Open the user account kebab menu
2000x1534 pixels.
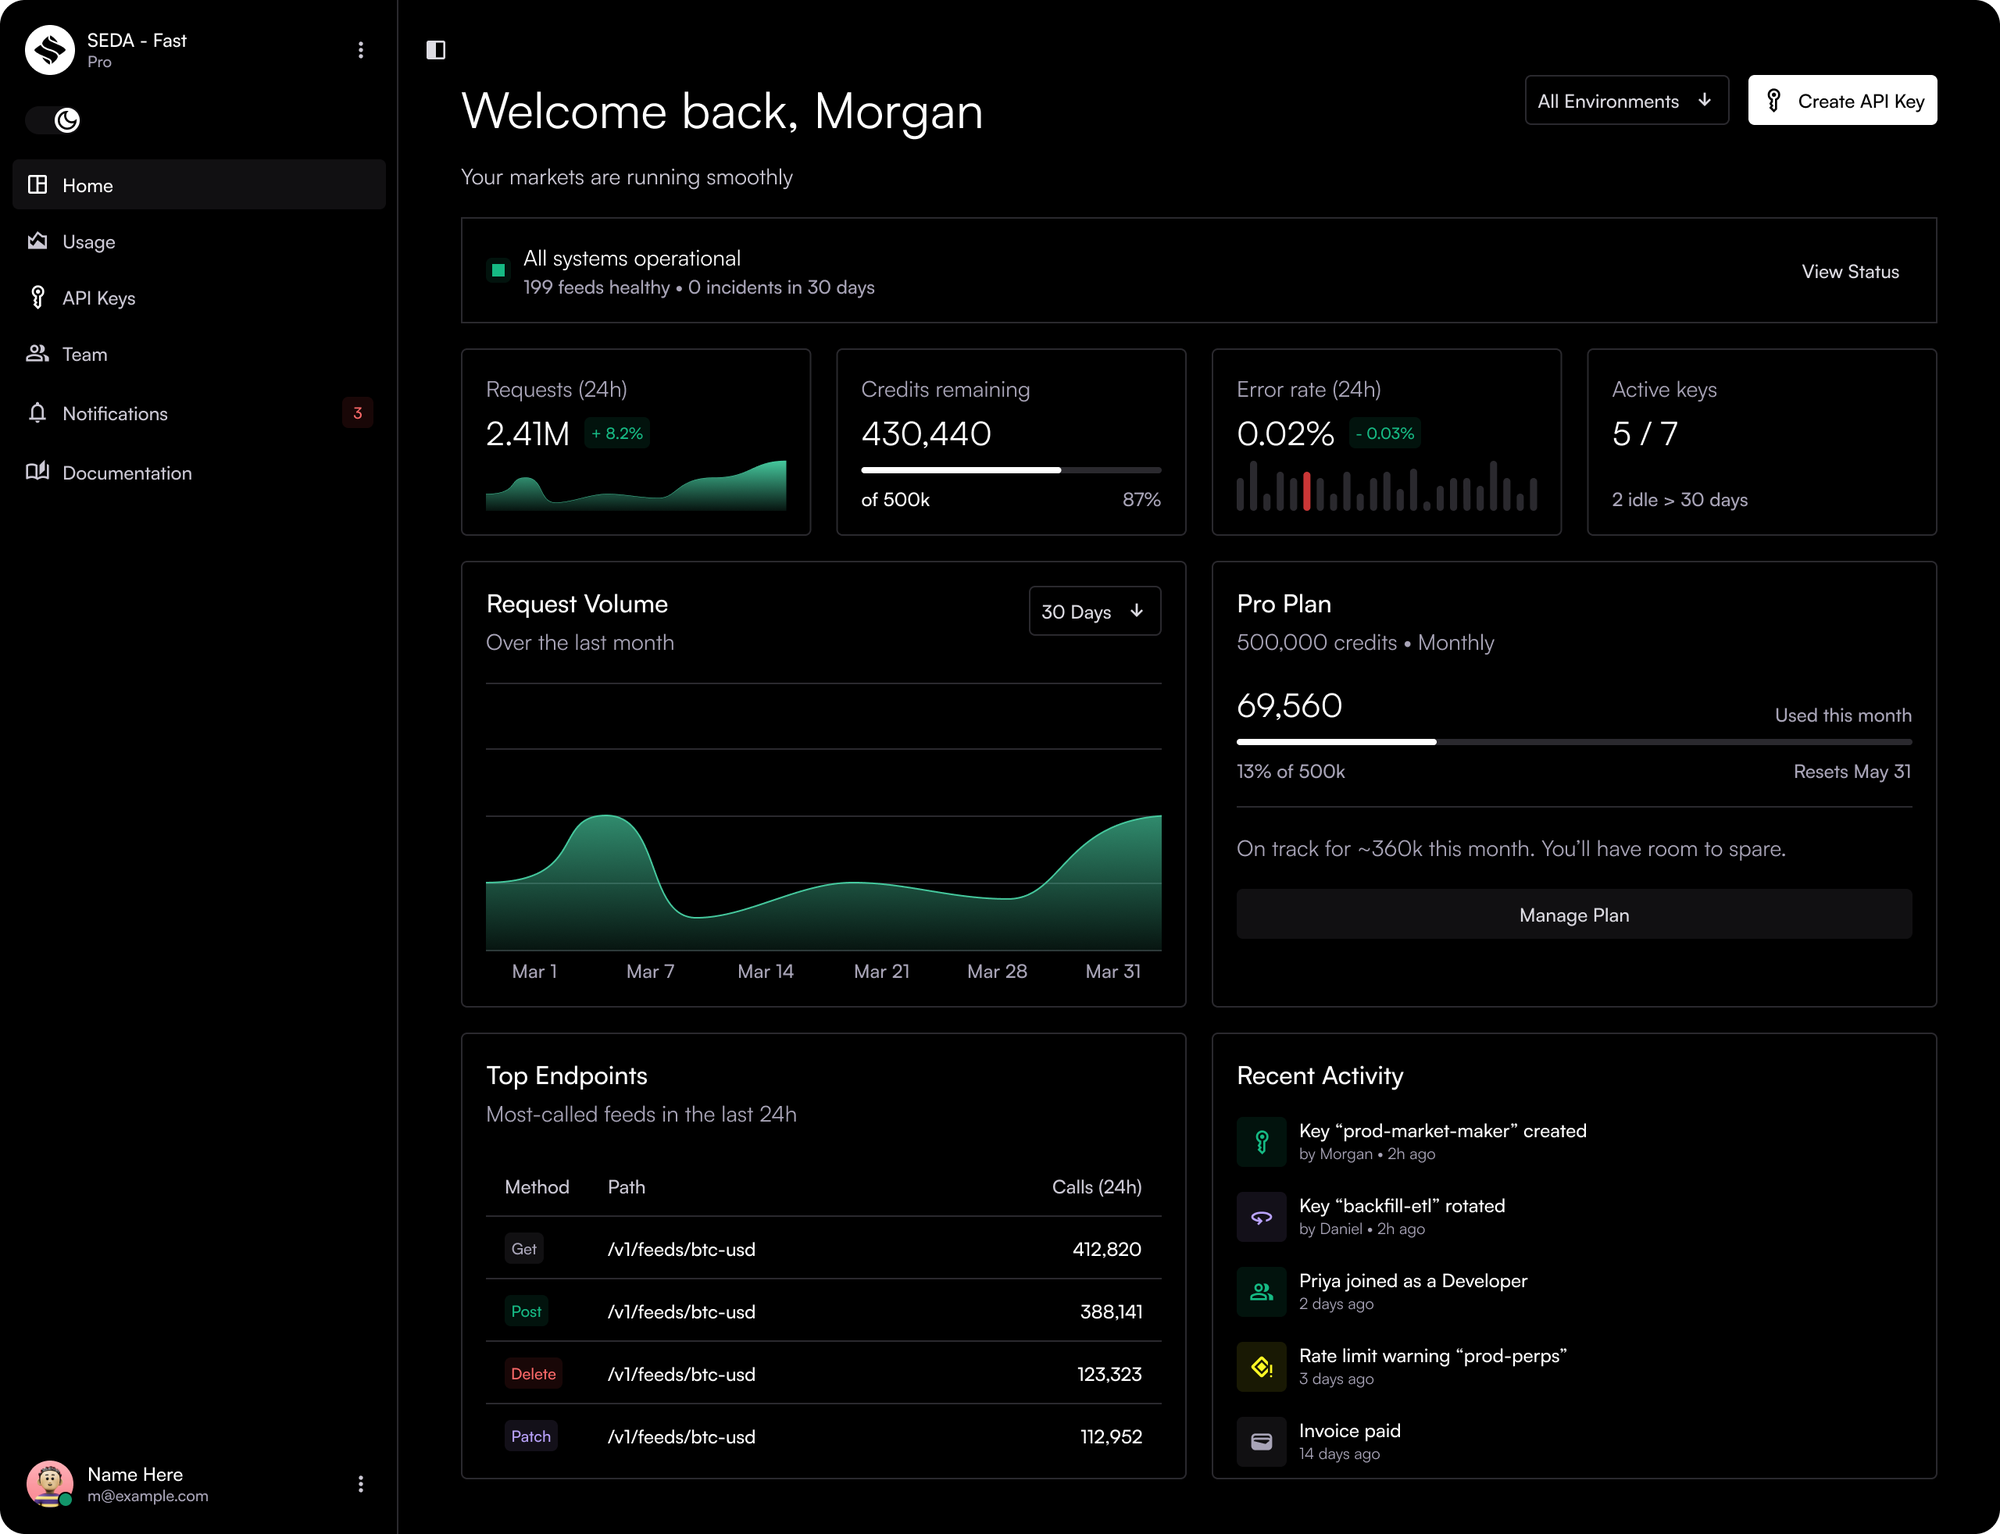(361, 1484)
